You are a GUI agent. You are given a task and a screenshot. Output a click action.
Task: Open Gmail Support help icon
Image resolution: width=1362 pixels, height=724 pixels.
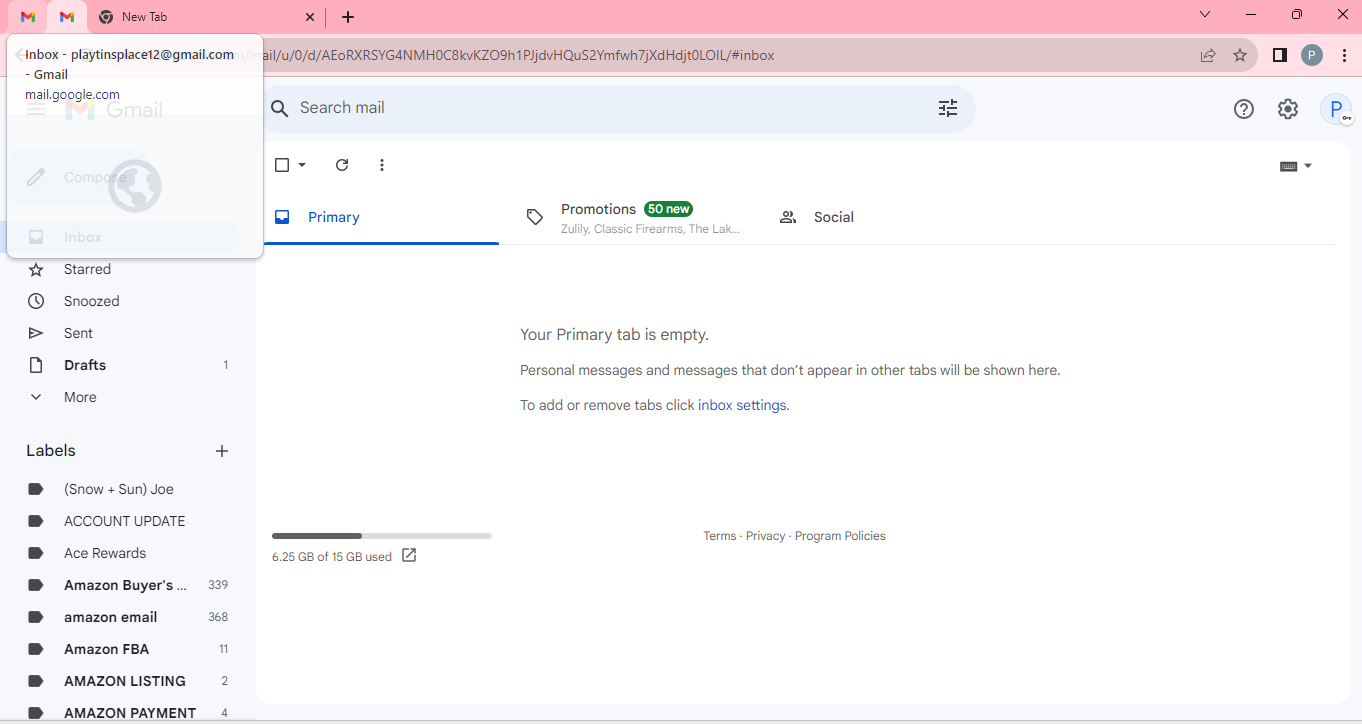click(1244, 109)
